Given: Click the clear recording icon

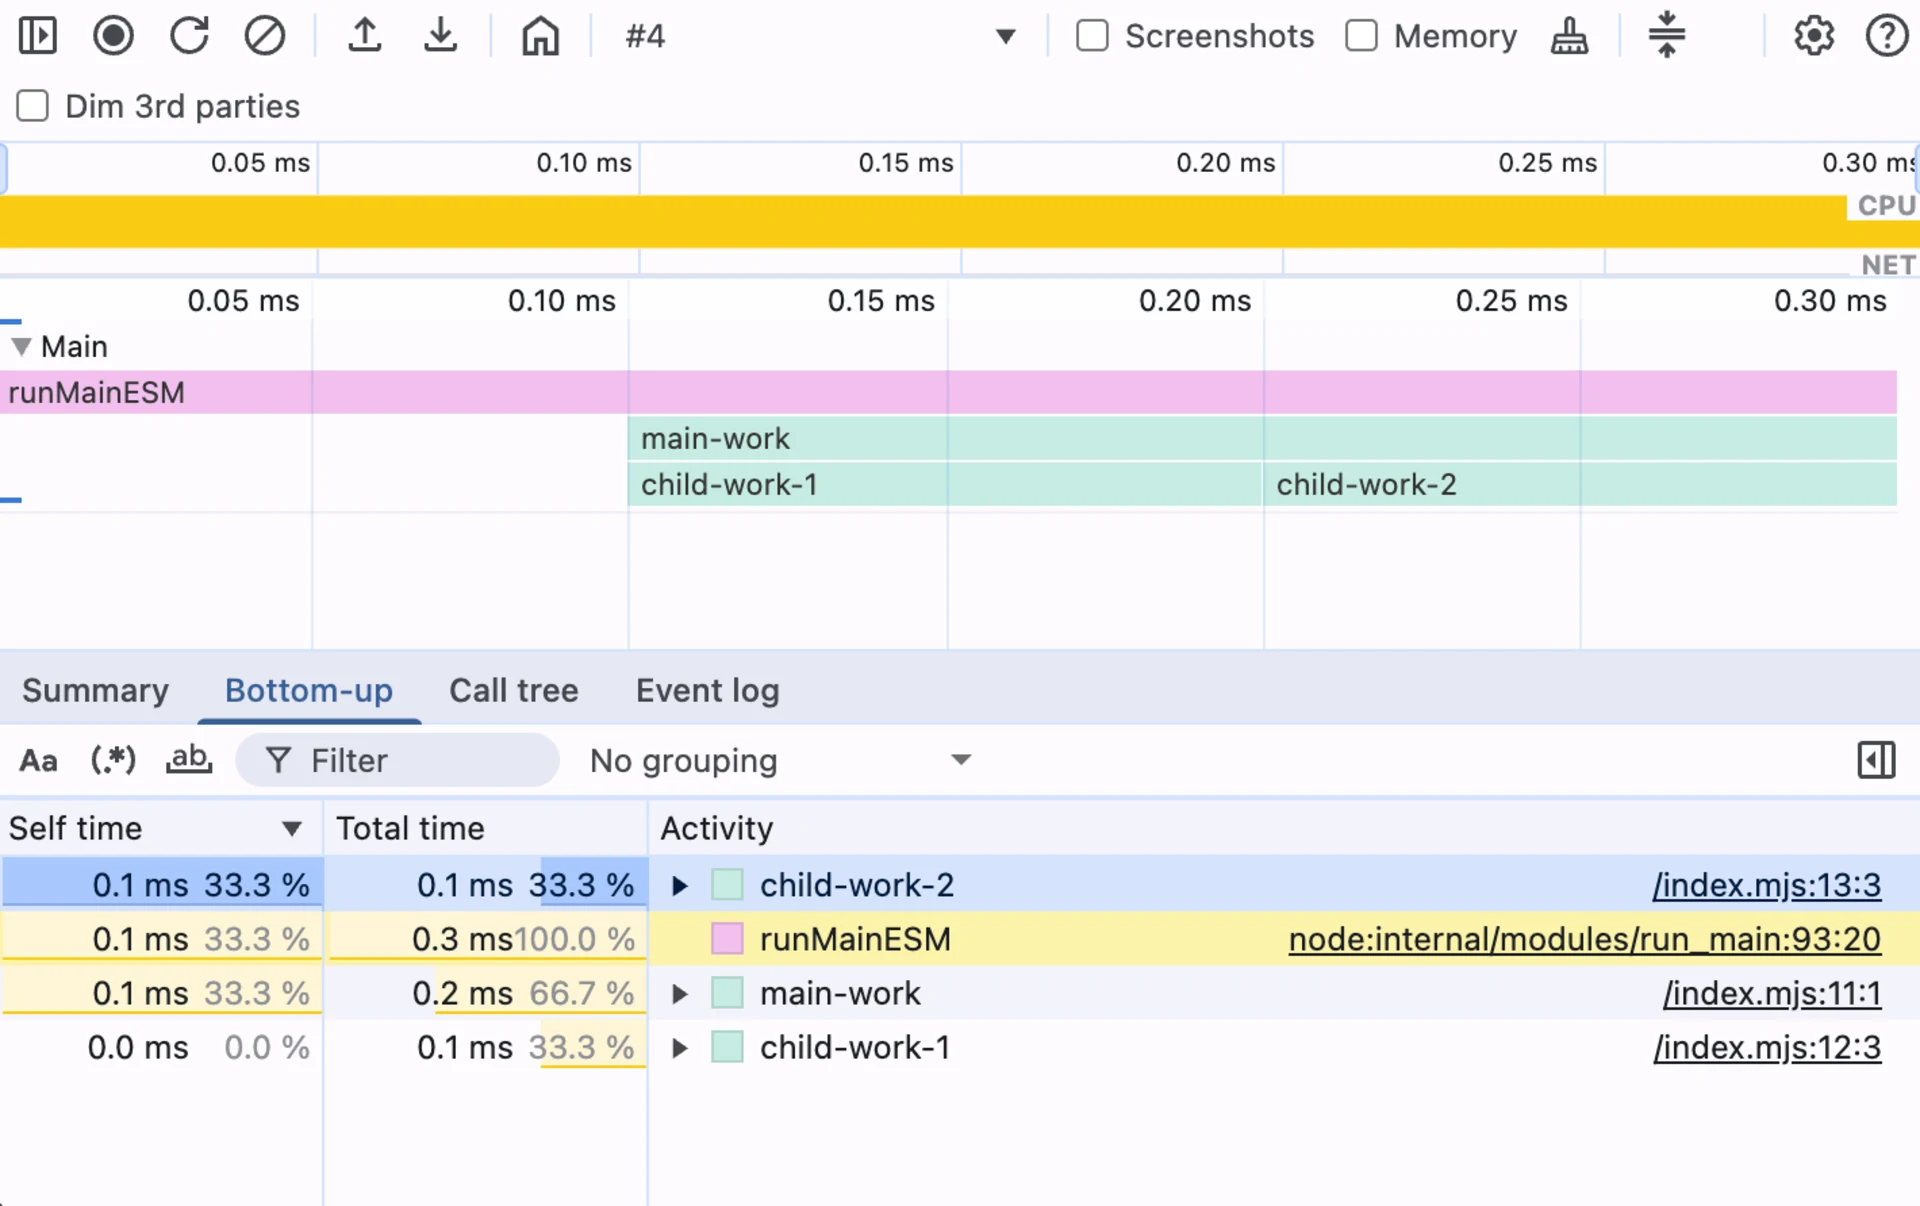Looking at the screenshot, I should pyautogui.click(x=264, y=36).
